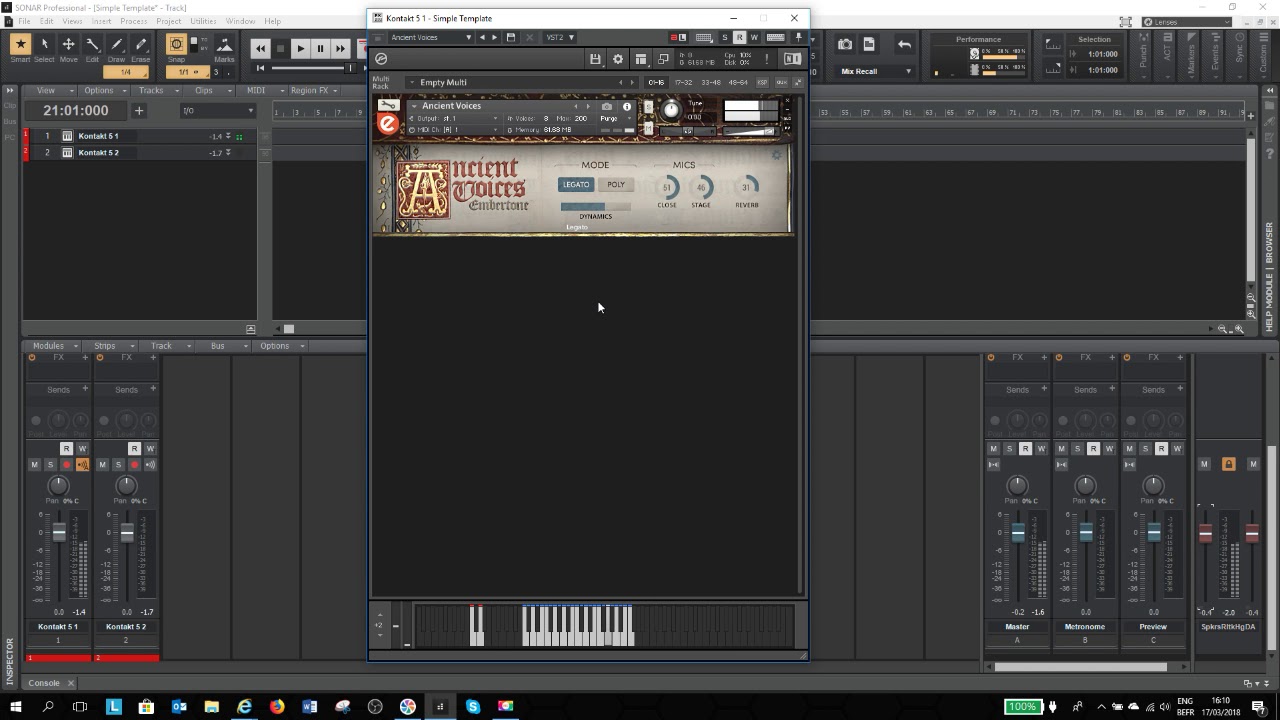Click Kontakt save disk icon in main bar
Image resolution: width=1280 pixels, height=720 pixels.
pos(595,59)
